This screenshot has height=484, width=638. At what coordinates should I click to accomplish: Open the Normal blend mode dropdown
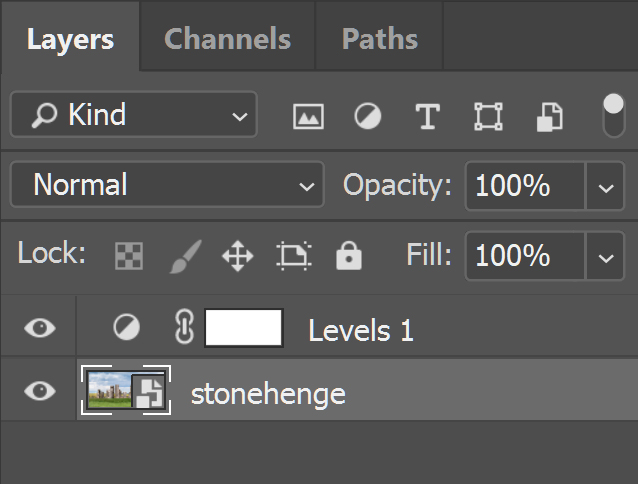tap(167, 186)
